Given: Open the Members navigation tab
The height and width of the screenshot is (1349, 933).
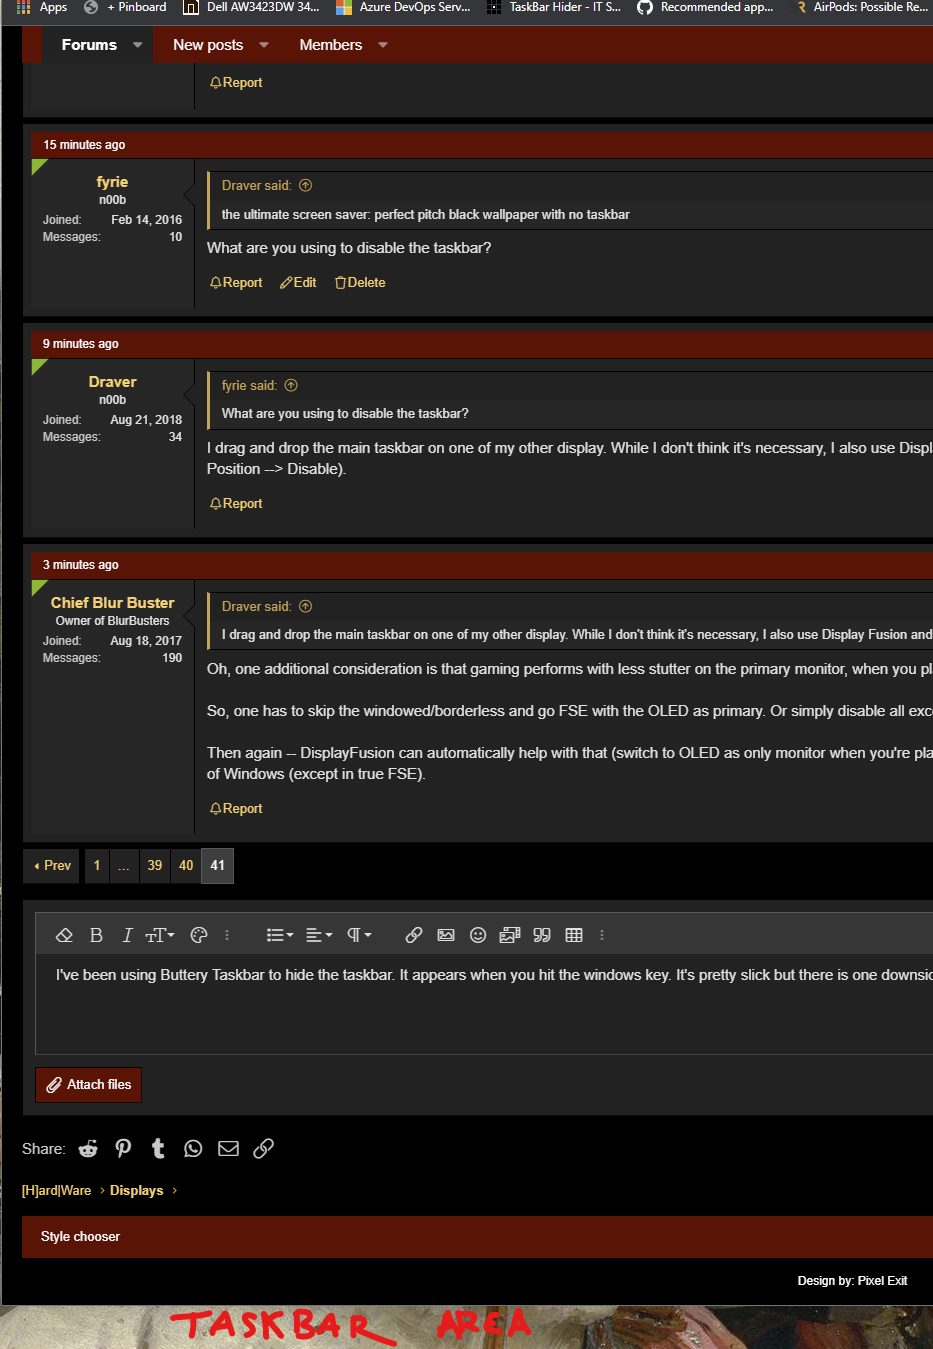Looking at the screenshot, I should [331, 45].
